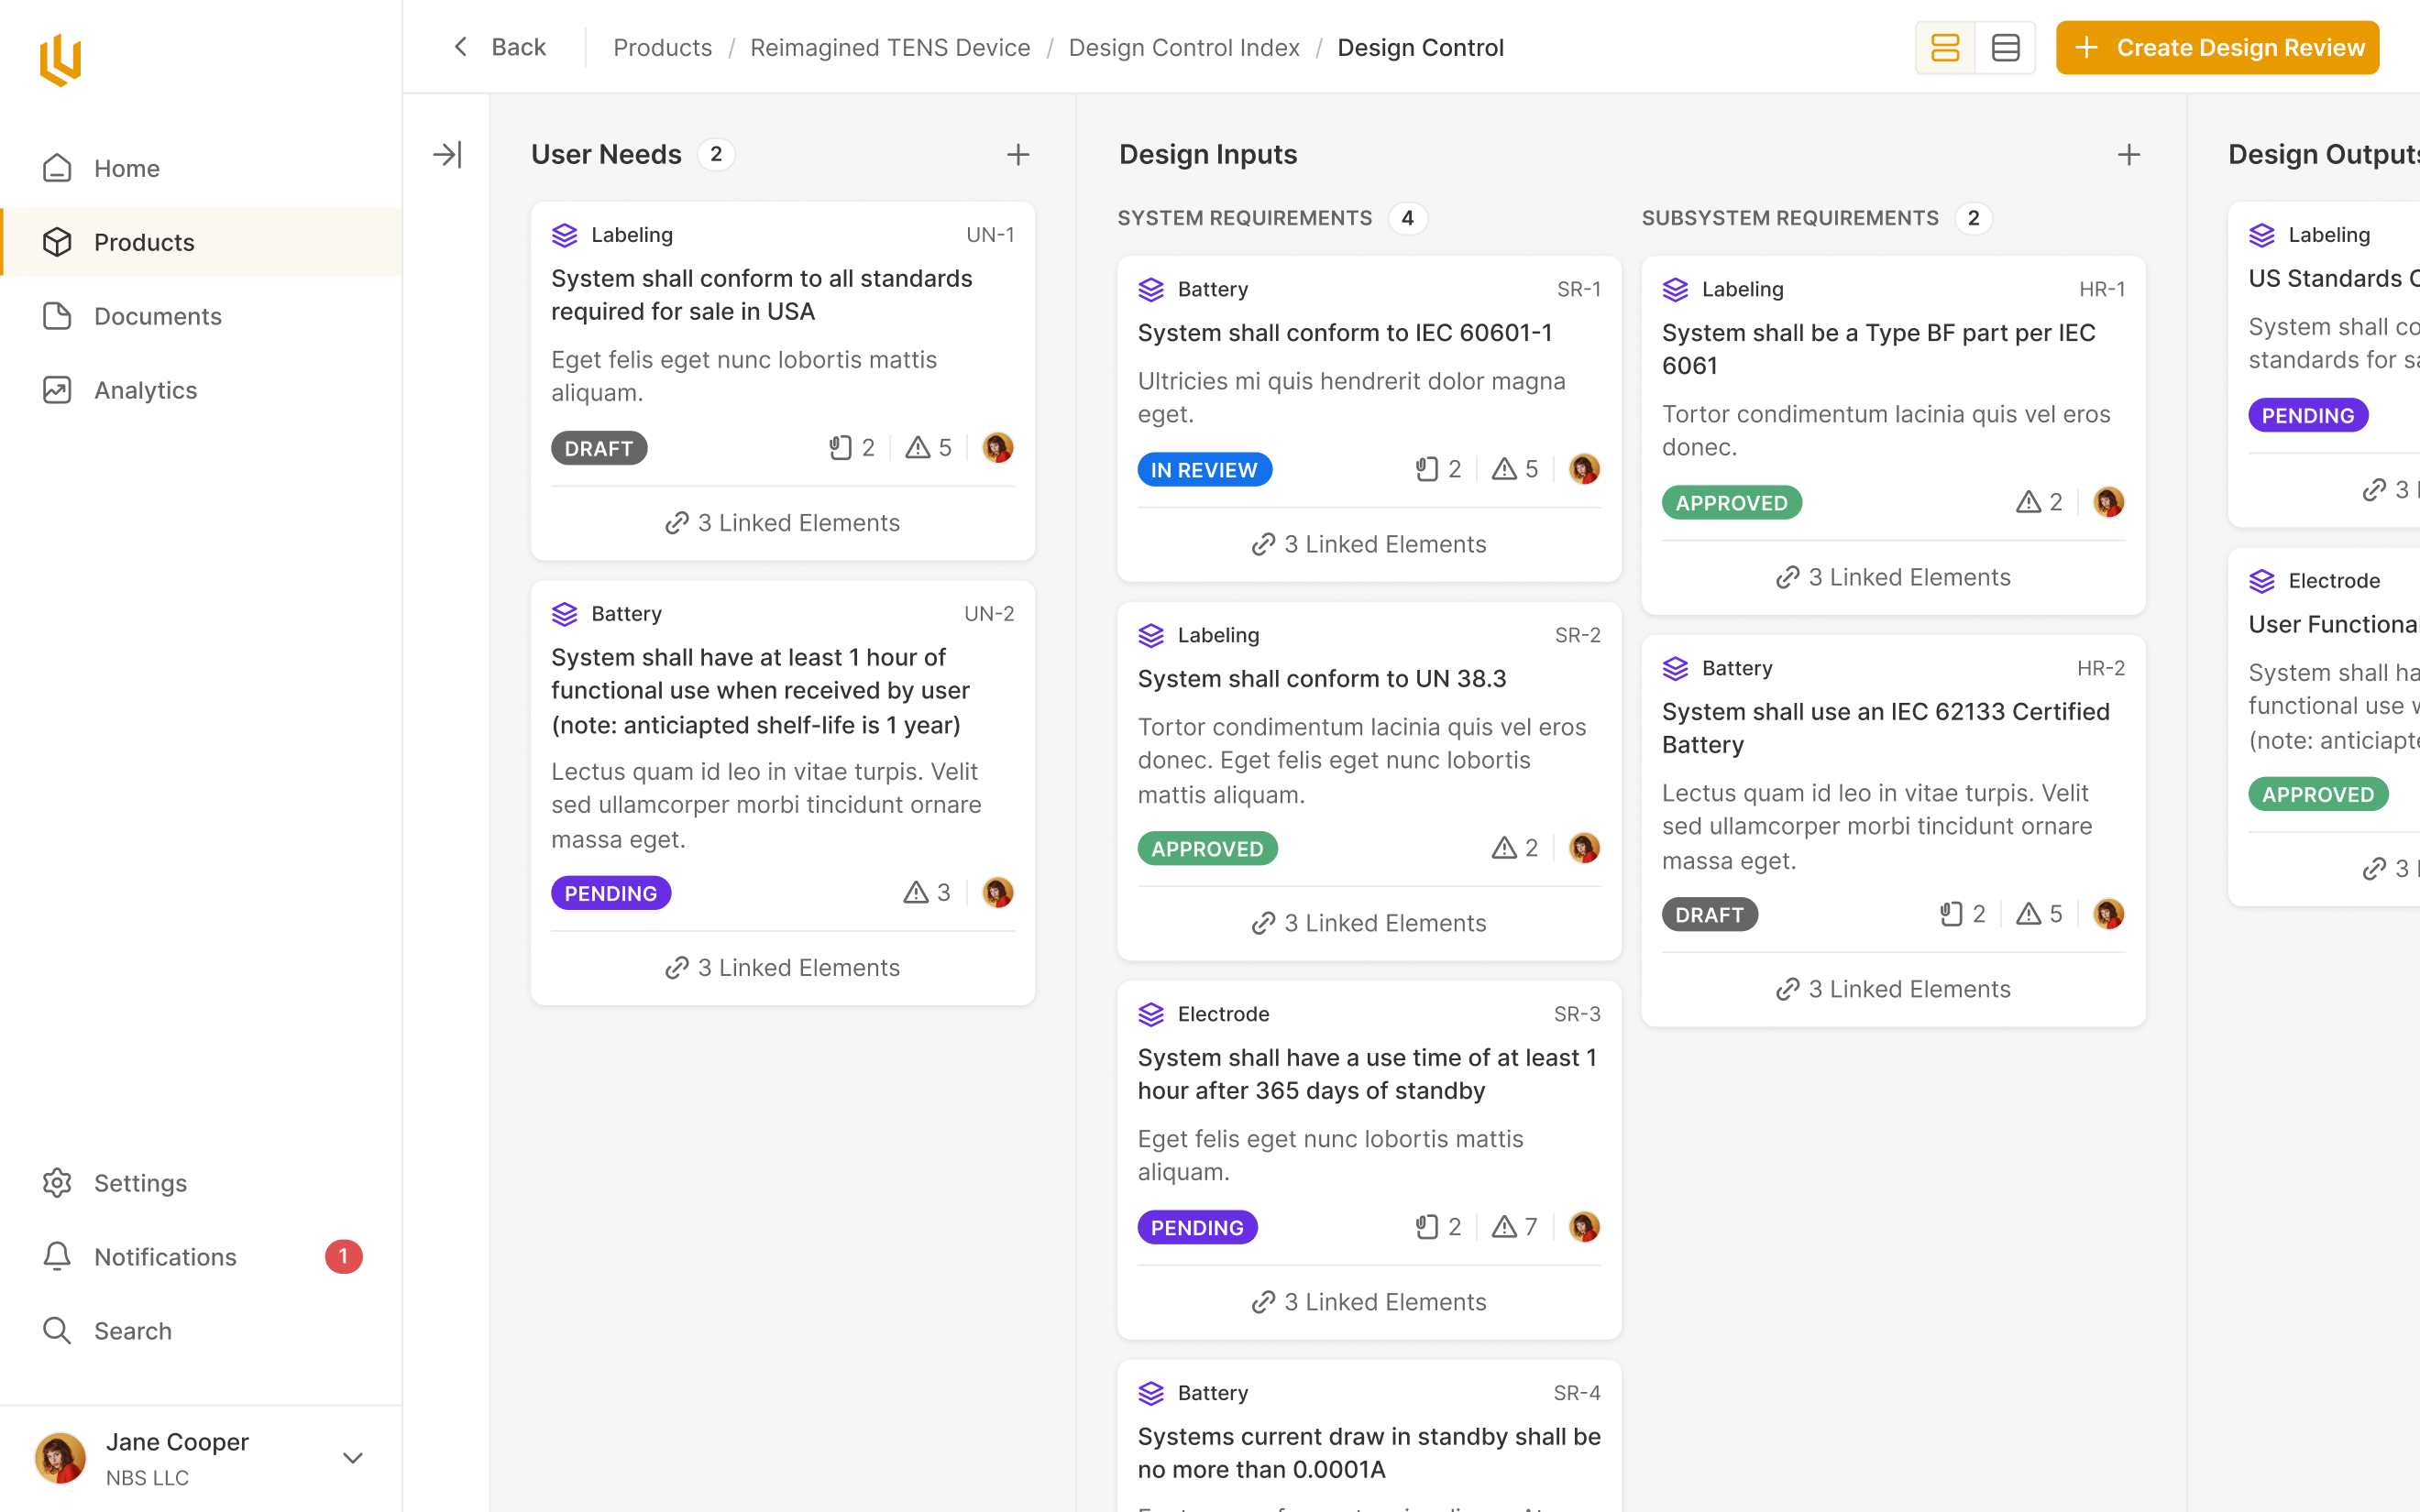Click layers icon on SR-1 Battery card

coord(1151,289)
